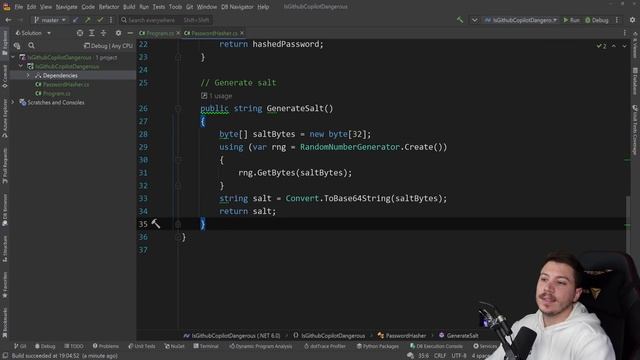Click the inspection check mark widget in the editor corner
This screenshot has width=640, height=360.
[x=602, y=46]
